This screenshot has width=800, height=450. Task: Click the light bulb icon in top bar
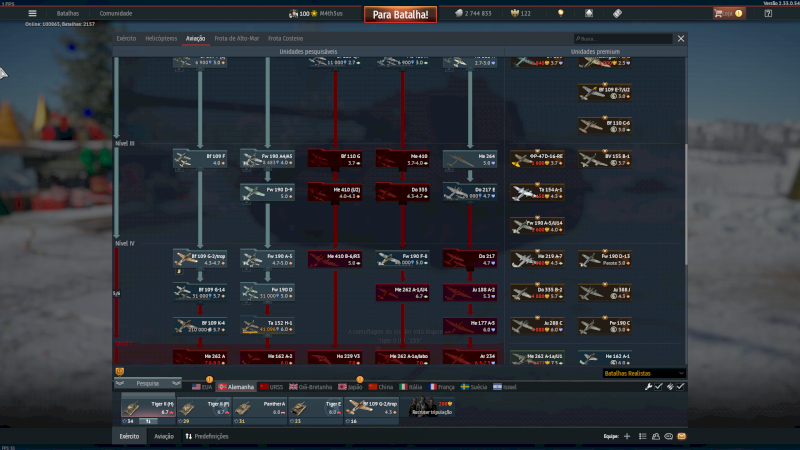[x=561, y=13]
